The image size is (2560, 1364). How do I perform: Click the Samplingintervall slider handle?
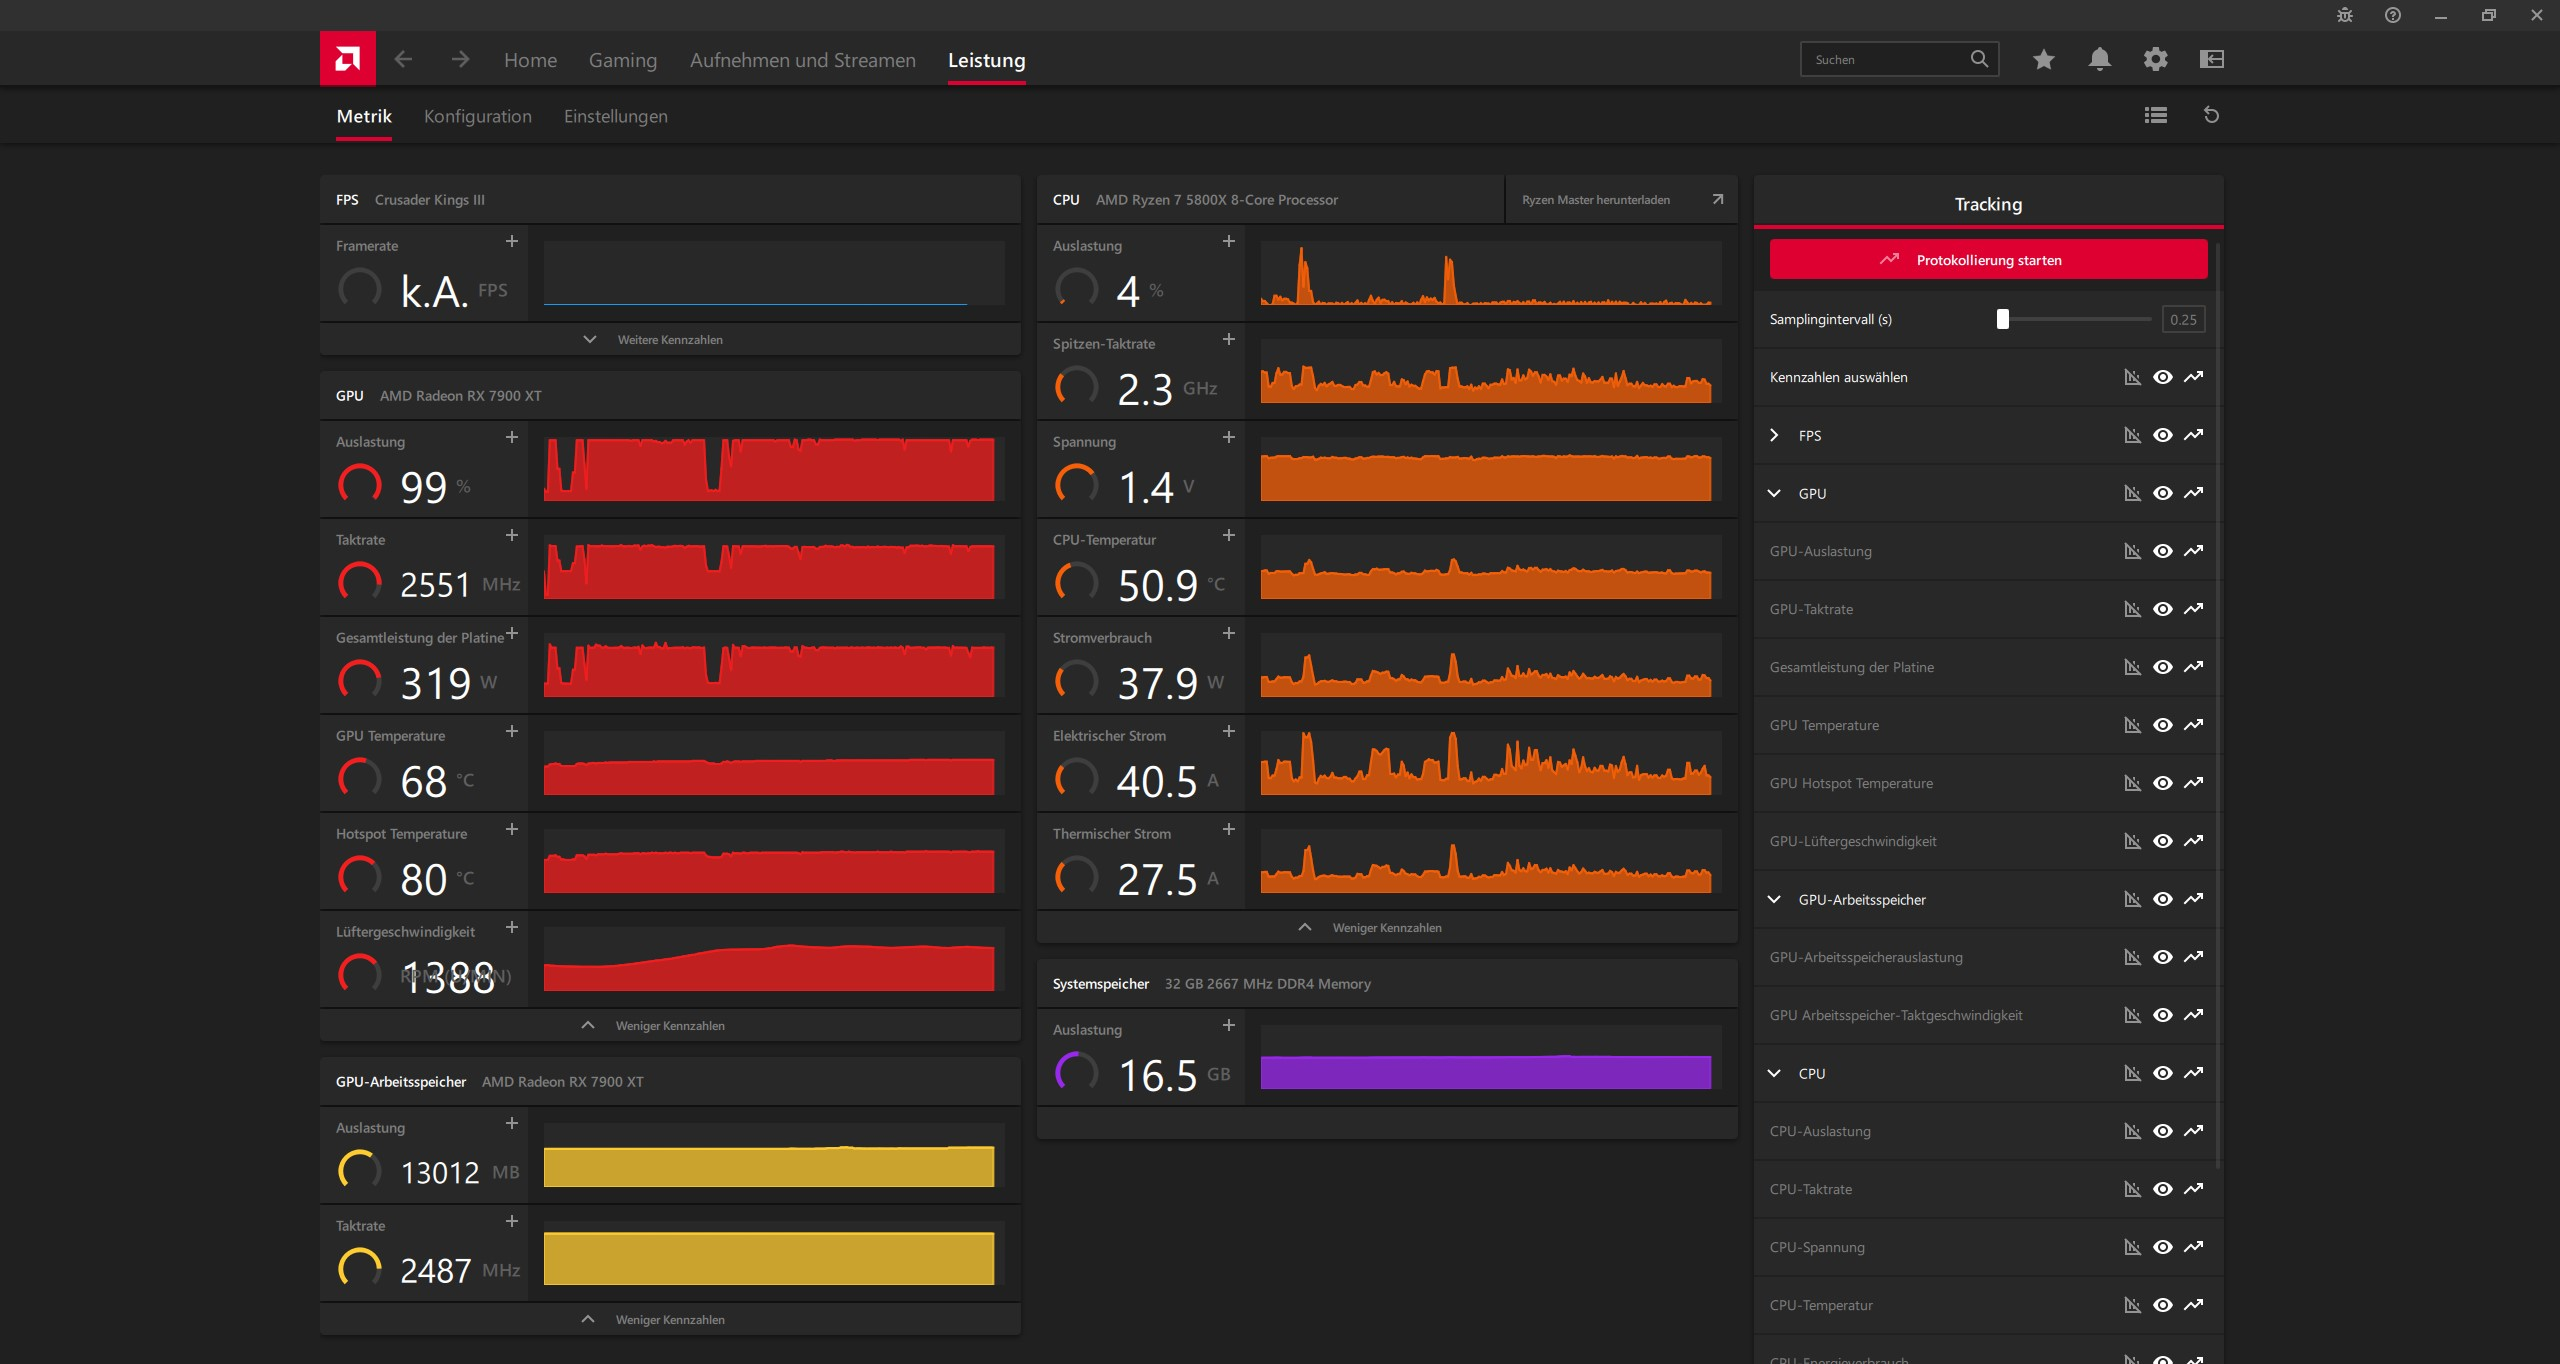pyautogui.click(x=2002, y=319)
